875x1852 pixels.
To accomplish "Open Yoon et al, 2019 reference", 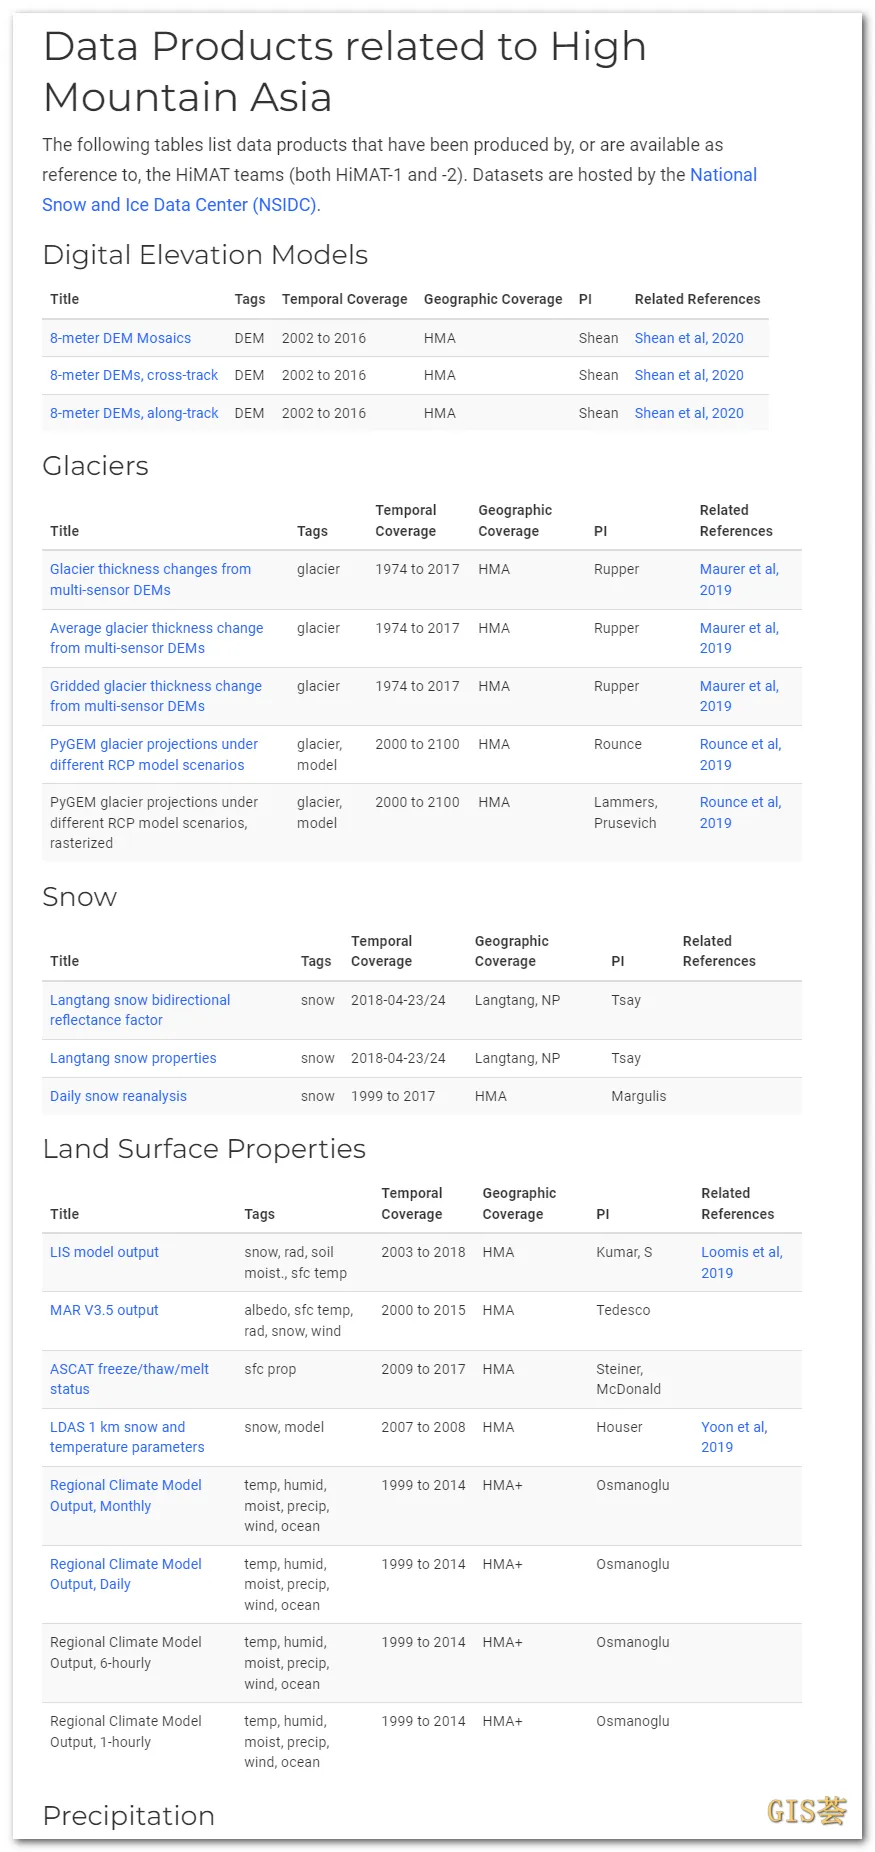I will tap(734, 1437).
